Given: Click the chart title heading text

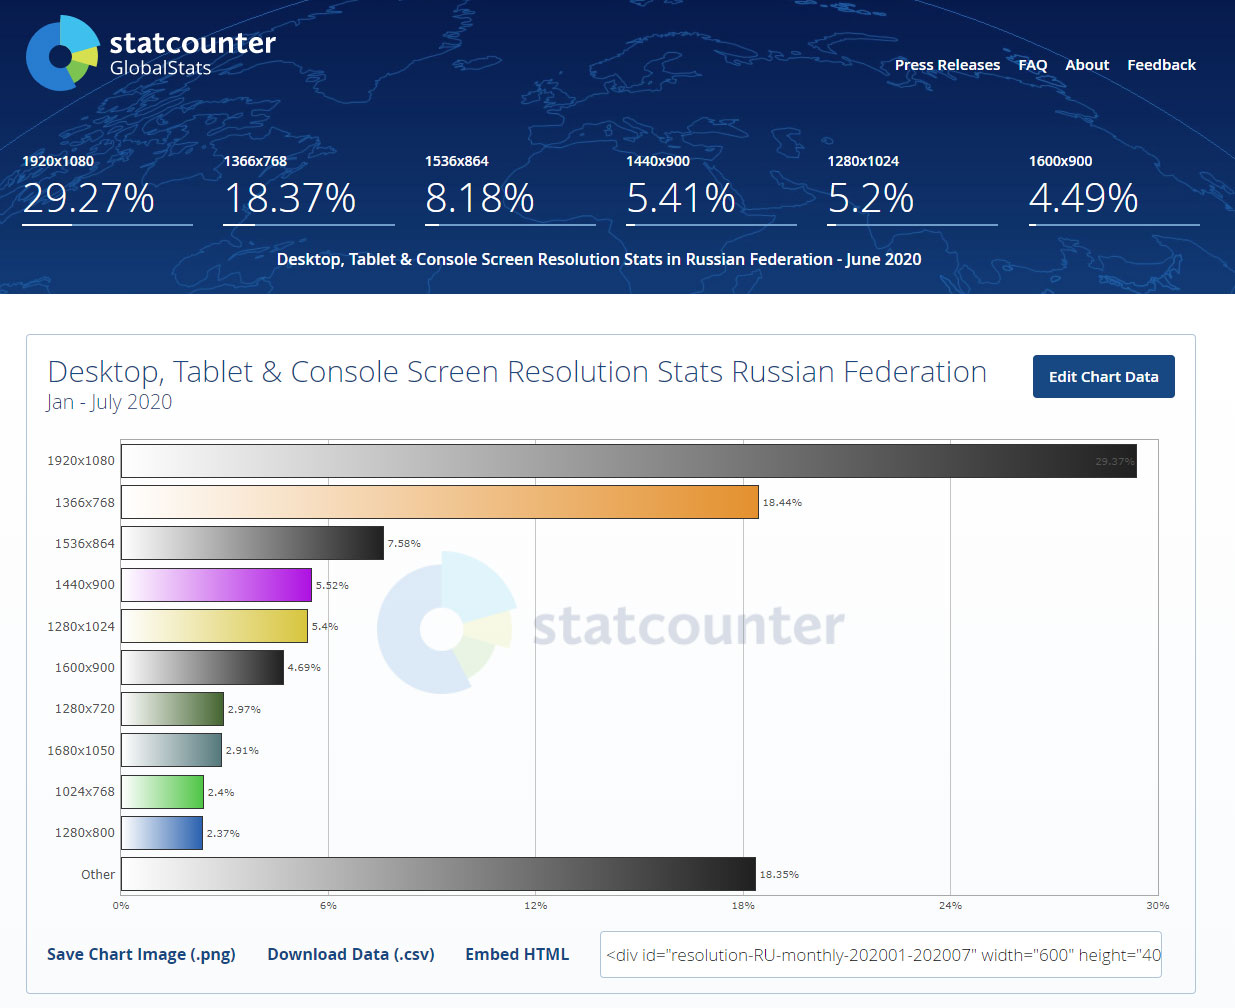Looking at the screenshot, I should pos(517,372).
